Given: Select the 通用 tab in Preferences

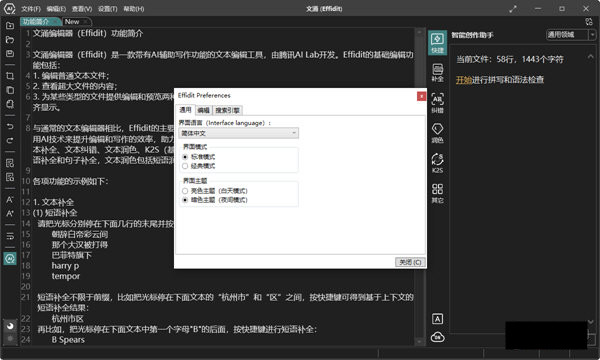Looking at the screenshot, I should click(185, 110).
